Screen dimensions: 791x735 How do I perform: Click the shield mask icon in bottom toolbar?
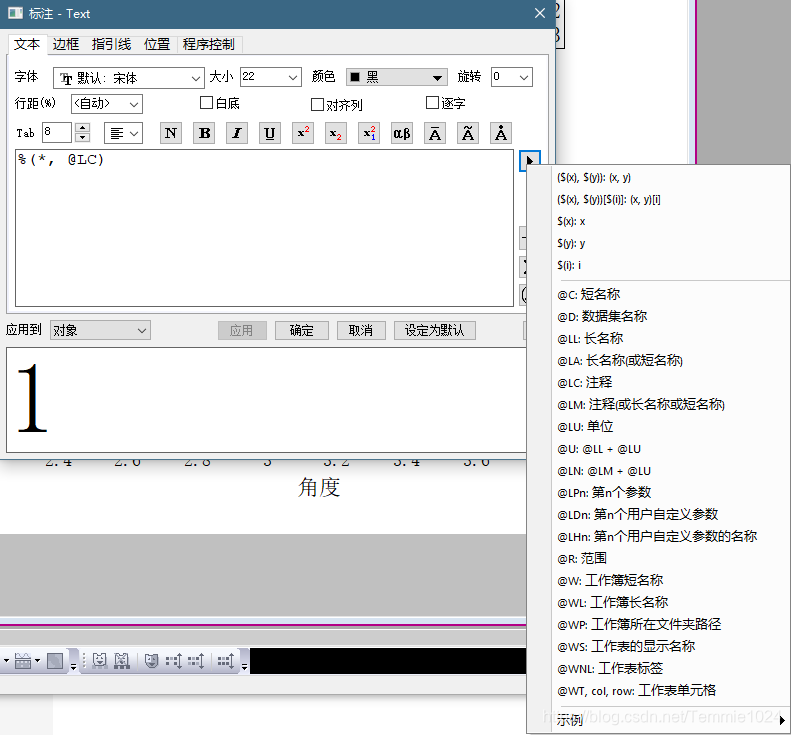point(151,660)
